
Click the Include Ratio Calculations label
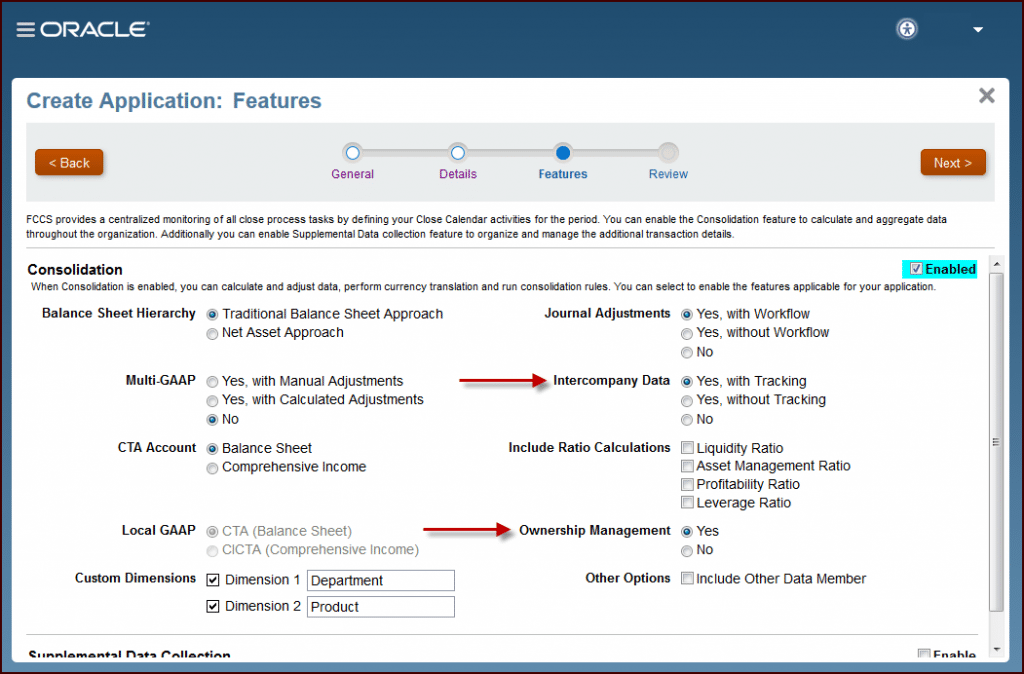pyautogui.click(x=590, y=448)
